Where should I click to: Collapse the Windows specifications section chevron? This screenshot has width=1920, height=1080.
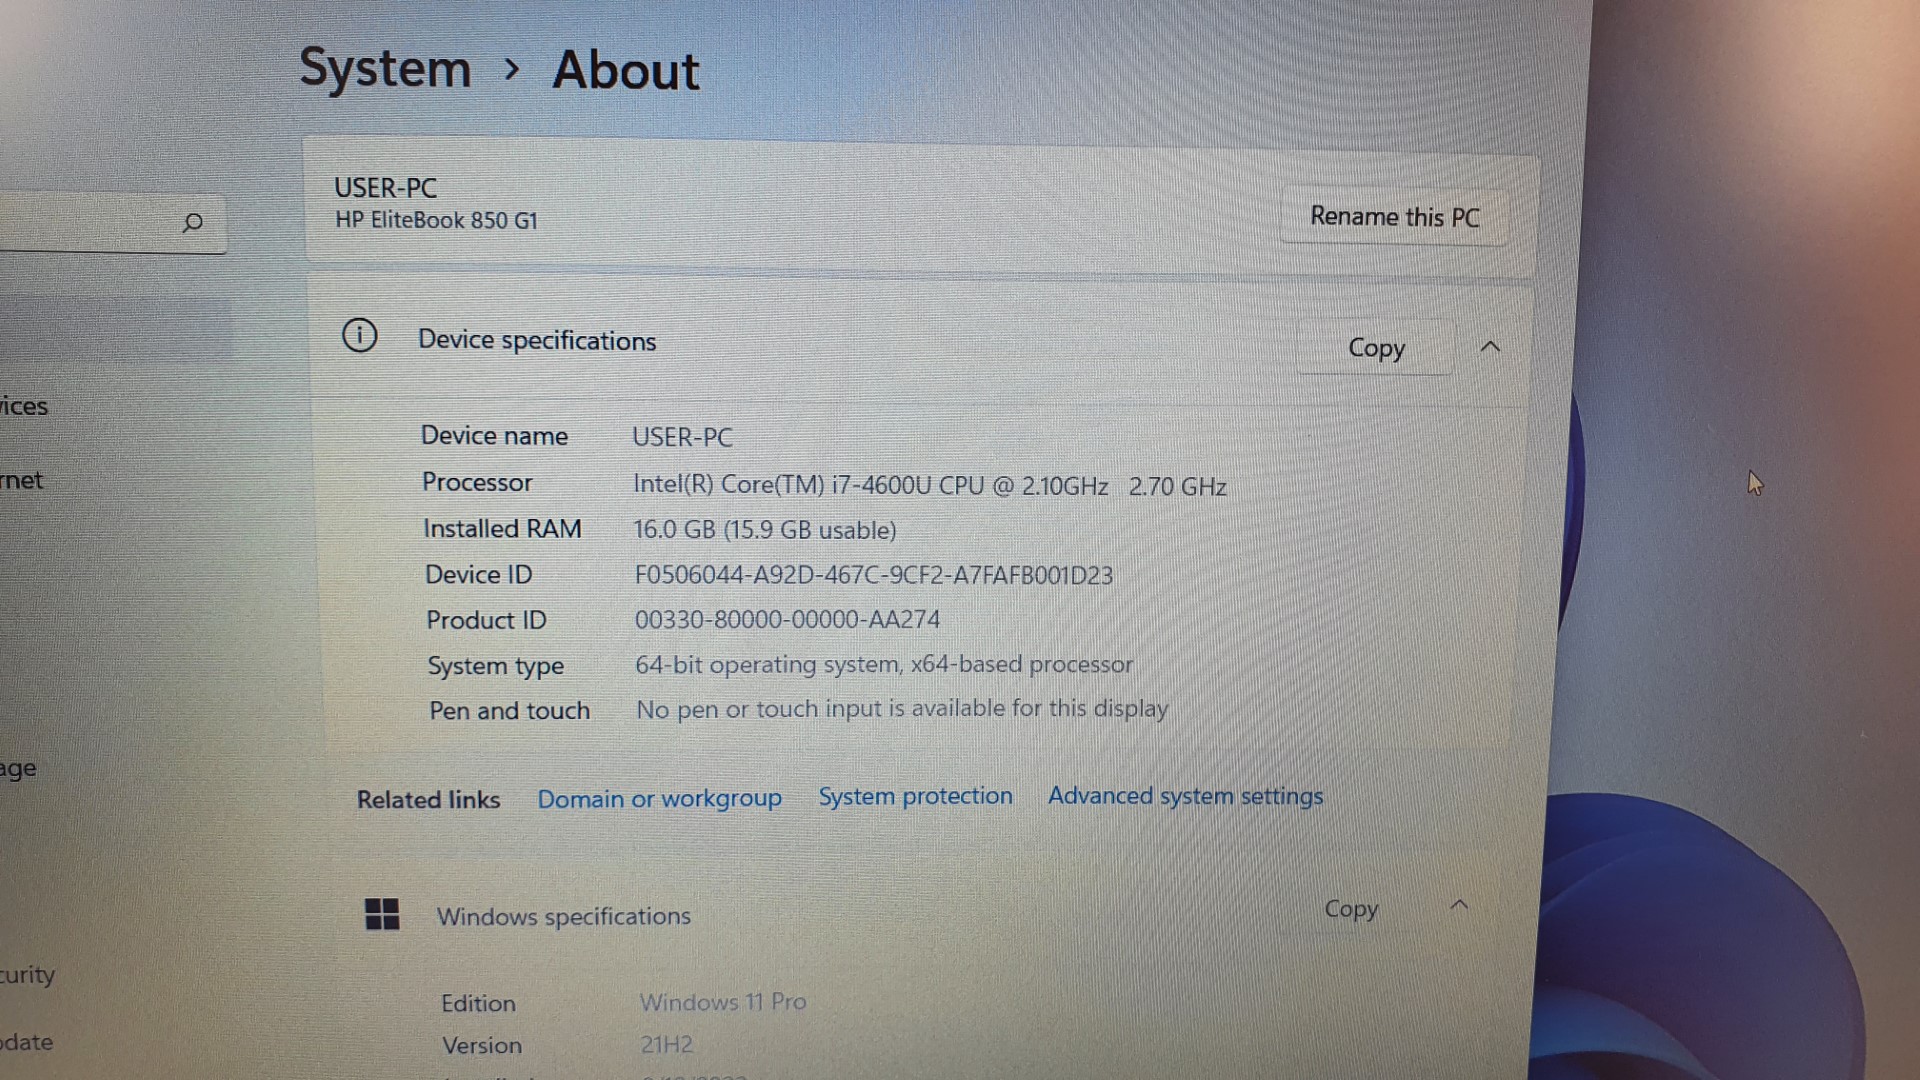pyautogui.click(x=1459, y=905)
